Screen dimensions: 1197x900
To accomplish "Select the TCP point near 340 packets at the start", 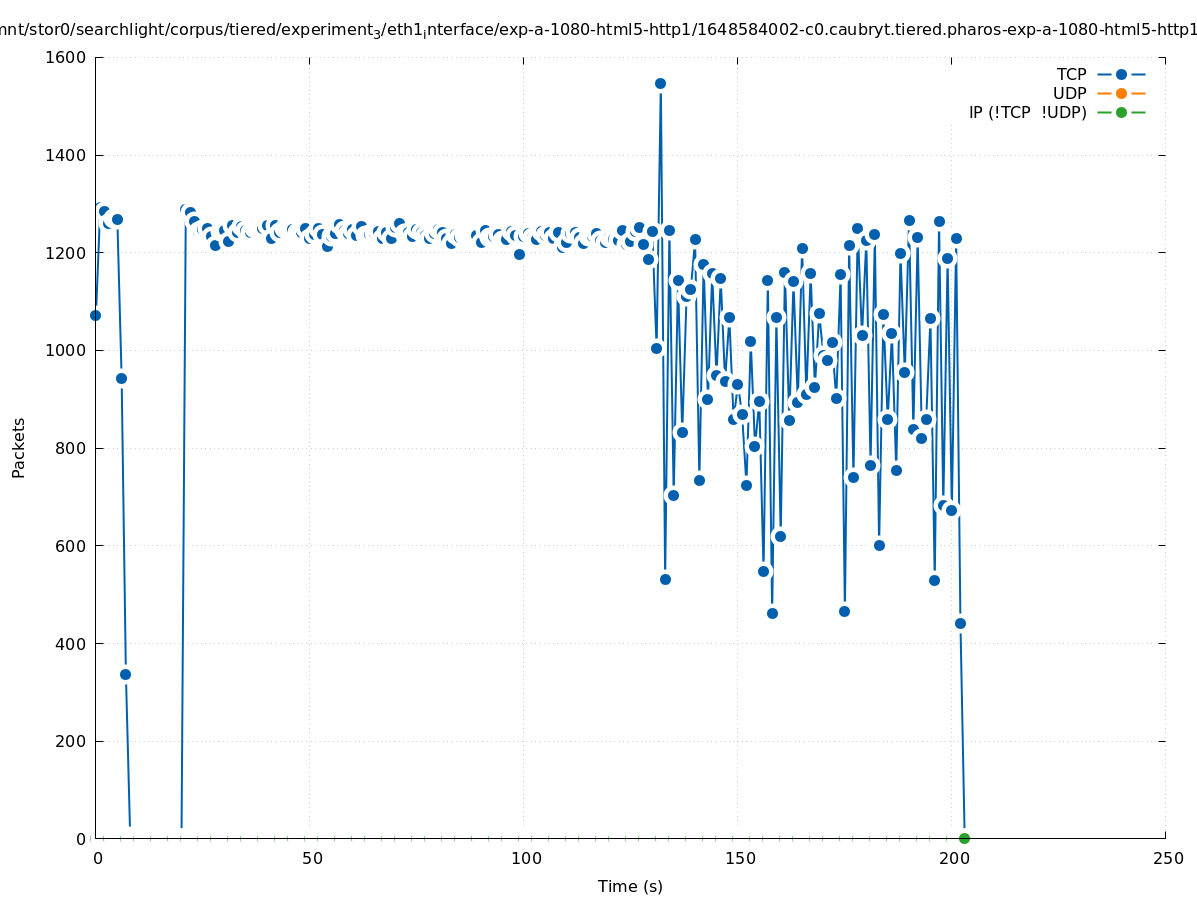I will tap(125, 674).
